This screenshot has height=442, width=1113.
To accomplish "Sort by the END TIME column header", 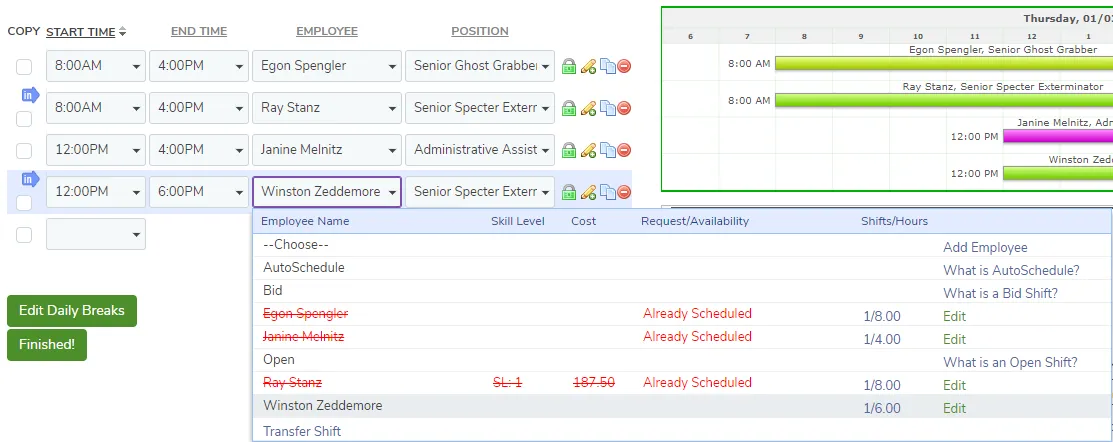I will [199, 31].
